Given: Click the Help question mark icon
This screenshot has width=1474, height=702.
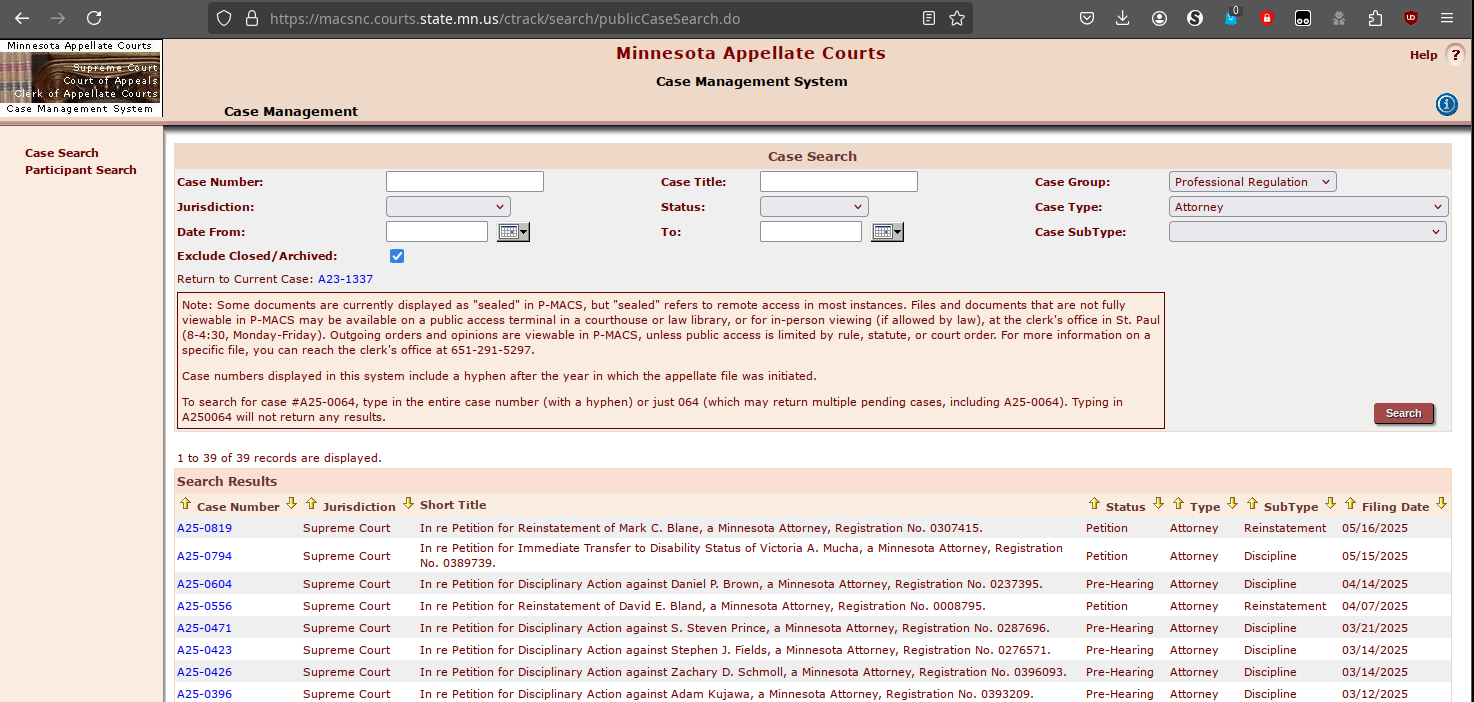Looking at the screenshot, I should pos(1455,55).
